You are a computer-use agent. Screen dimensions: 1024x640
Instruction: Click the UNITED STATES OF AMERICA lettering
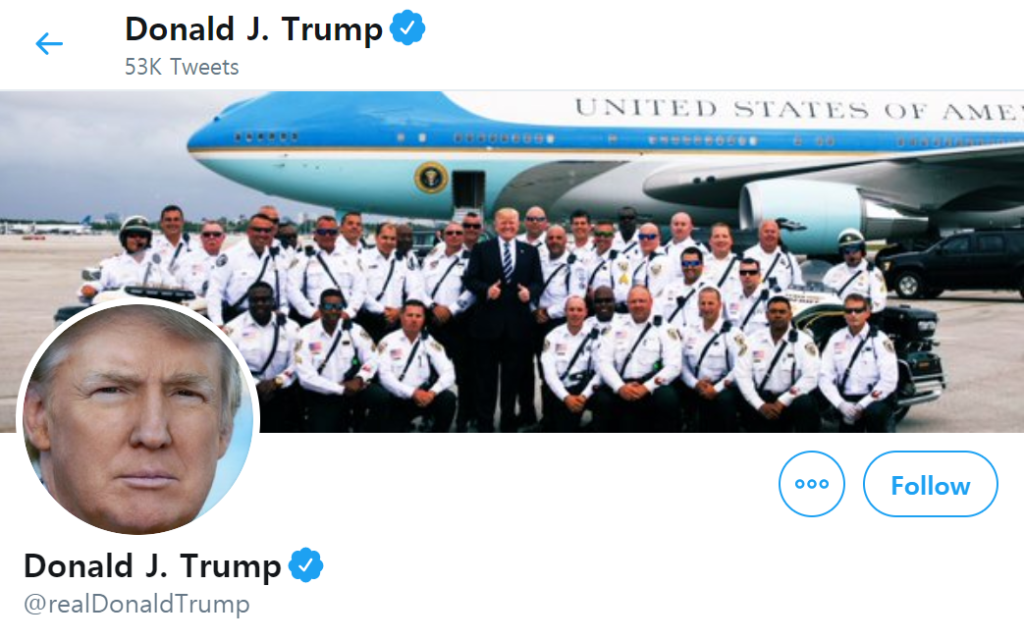798,109
